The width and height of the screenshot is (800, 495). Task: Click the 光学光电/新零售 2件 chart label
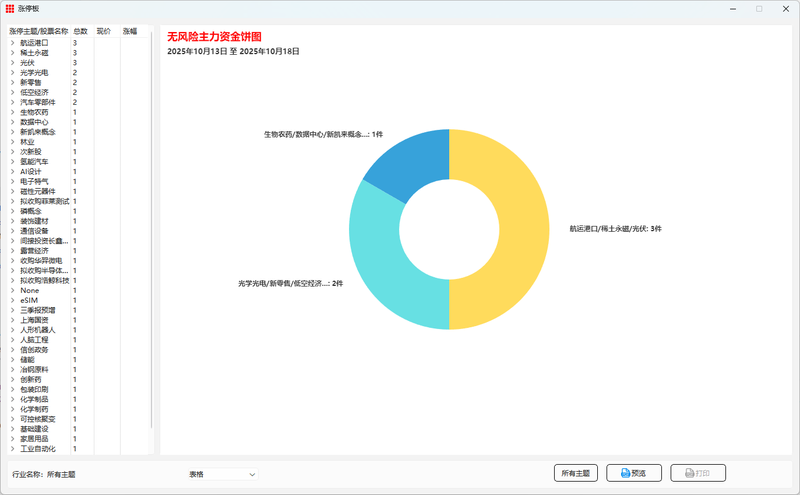(x=290, y=283)
